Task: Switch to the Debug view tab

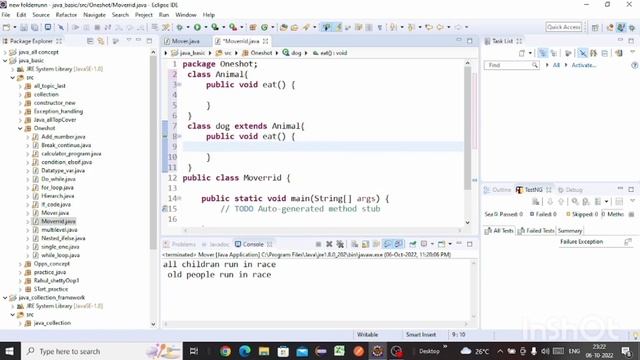Action: 570,190
